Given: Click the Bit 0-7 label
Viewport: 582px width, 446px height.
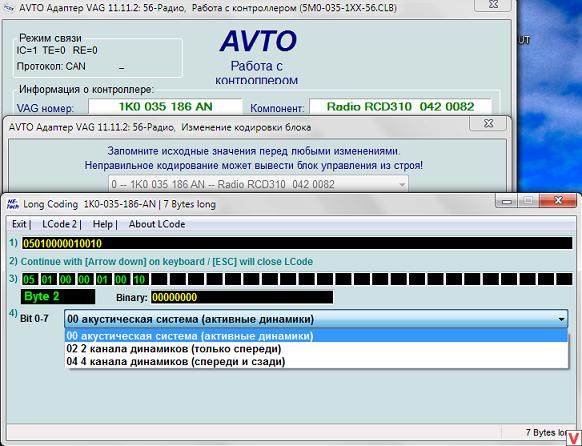Looking at the screenshot, I should tap(34, 318).
